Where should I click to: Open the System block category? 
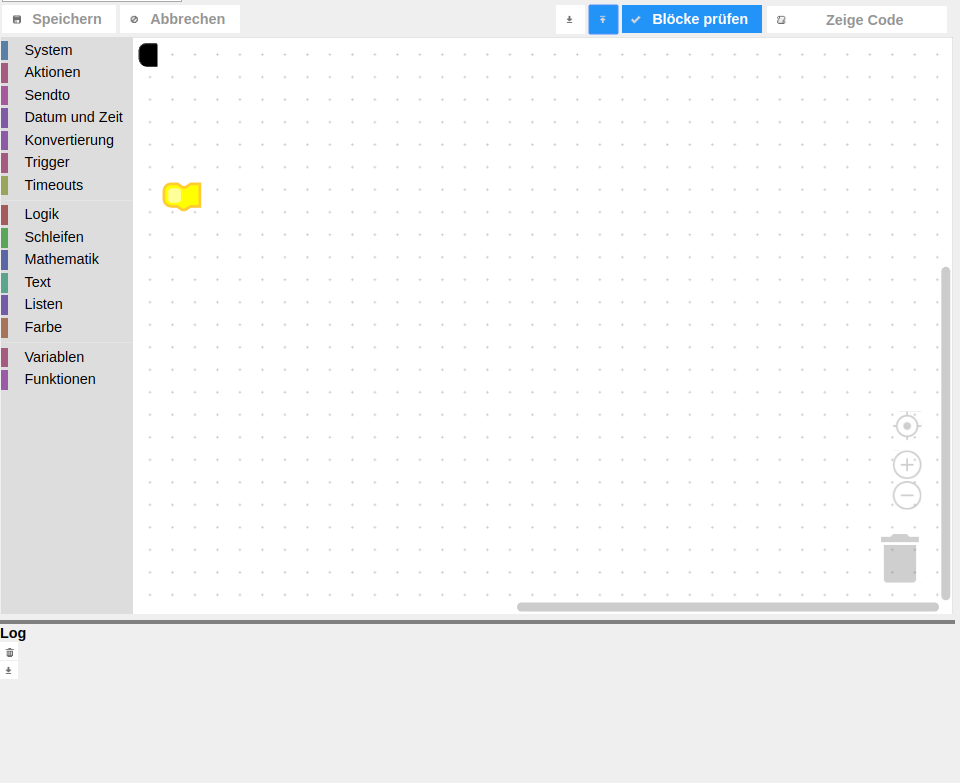67,50
